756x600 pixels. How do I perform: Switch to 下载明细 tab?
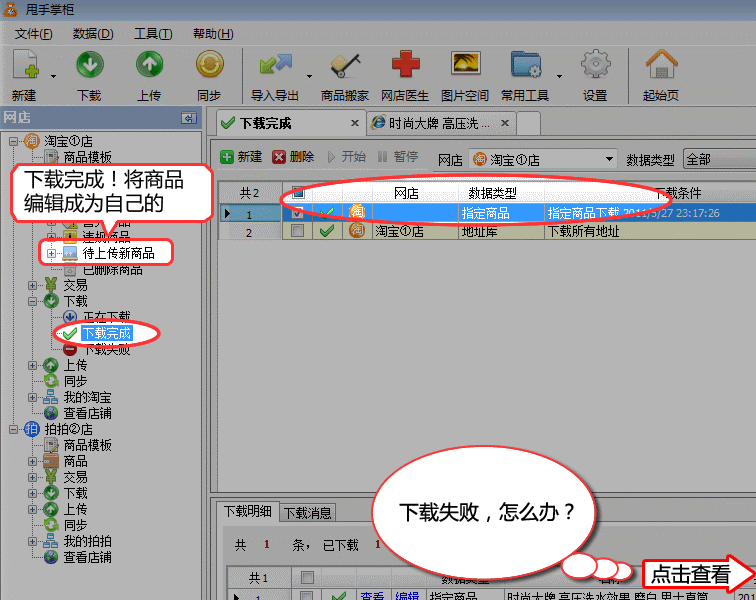click(x=248, y=511)
